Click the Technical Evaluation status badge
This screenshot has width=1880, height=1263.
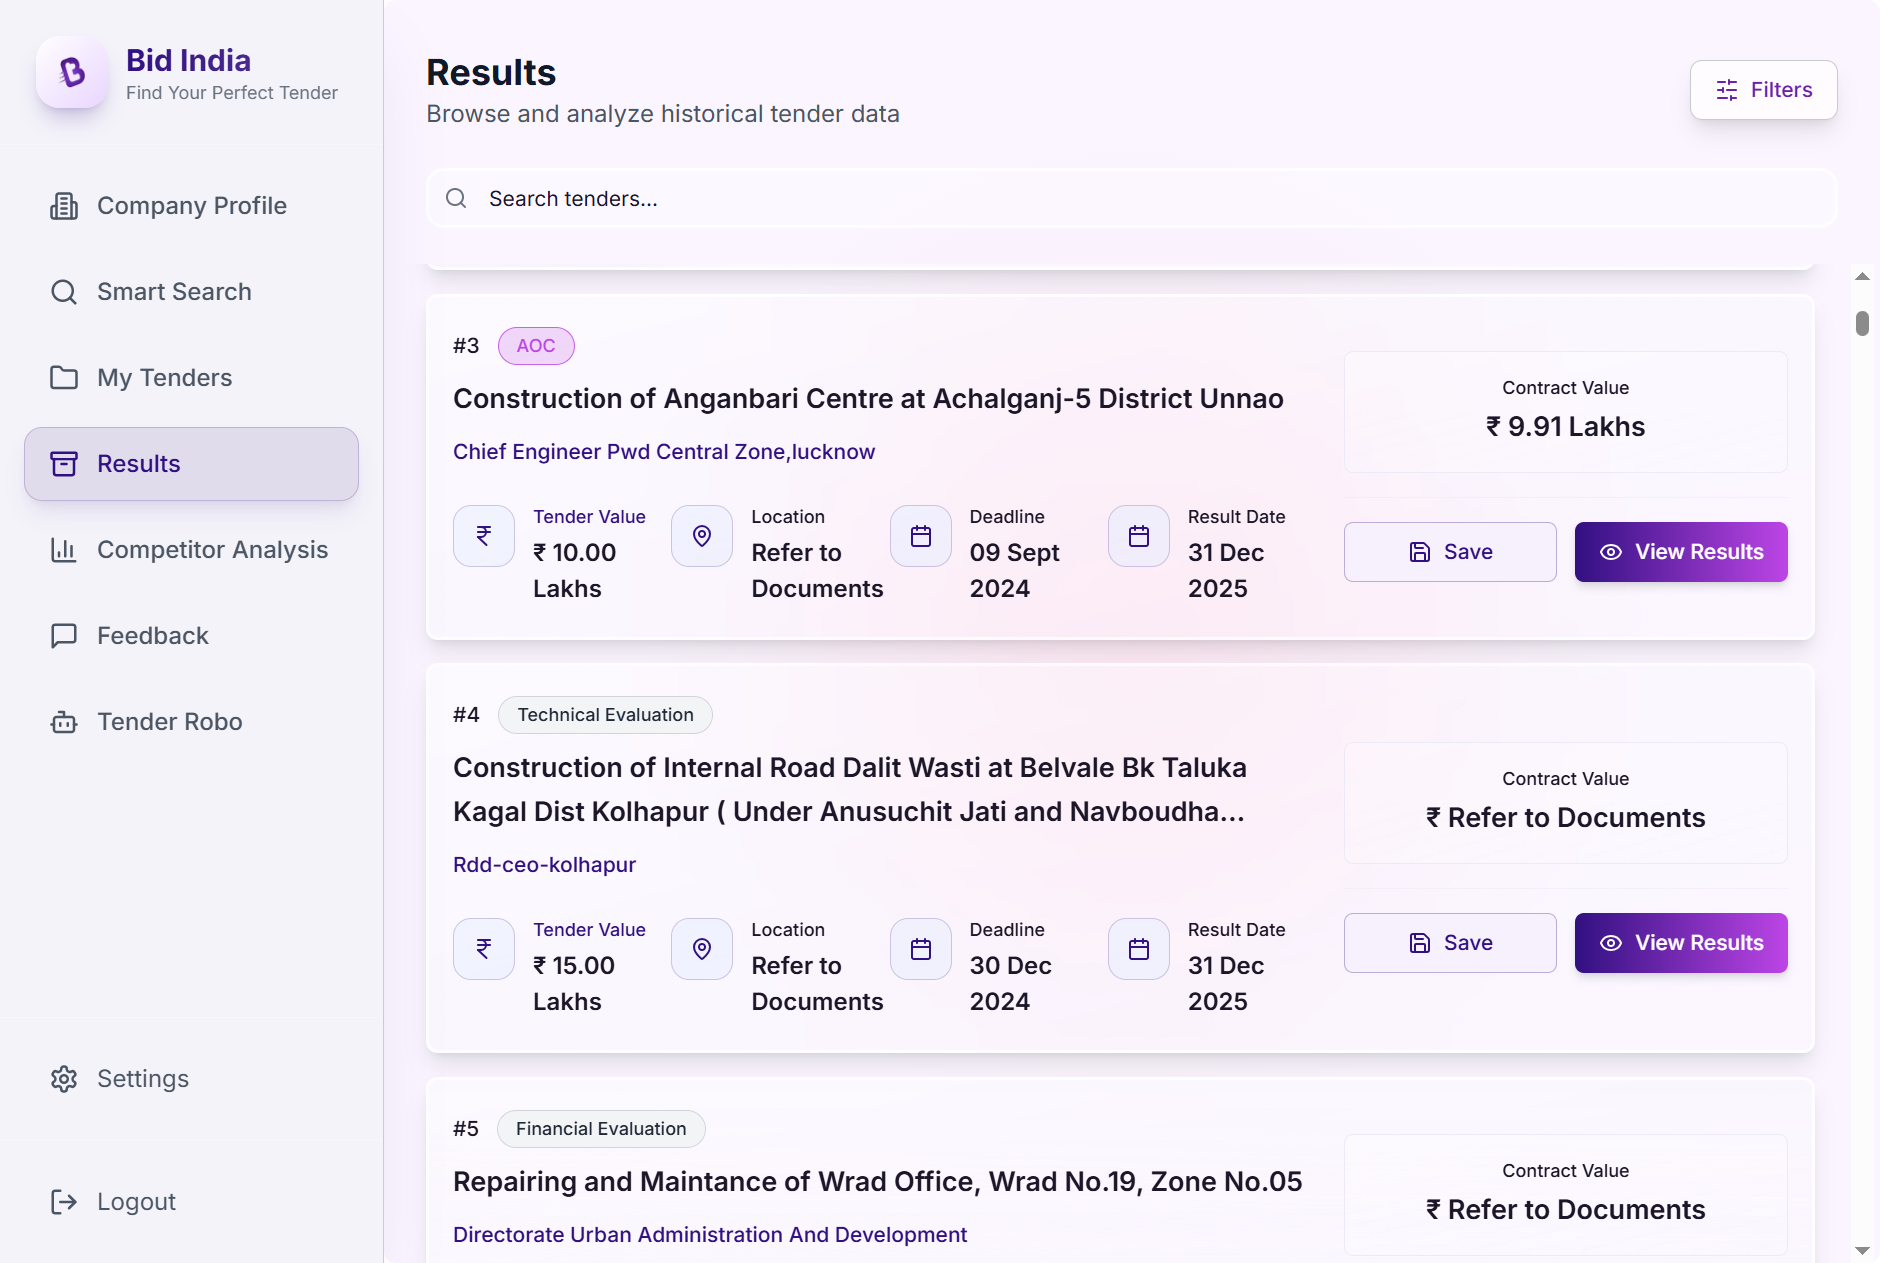[605, 715]
